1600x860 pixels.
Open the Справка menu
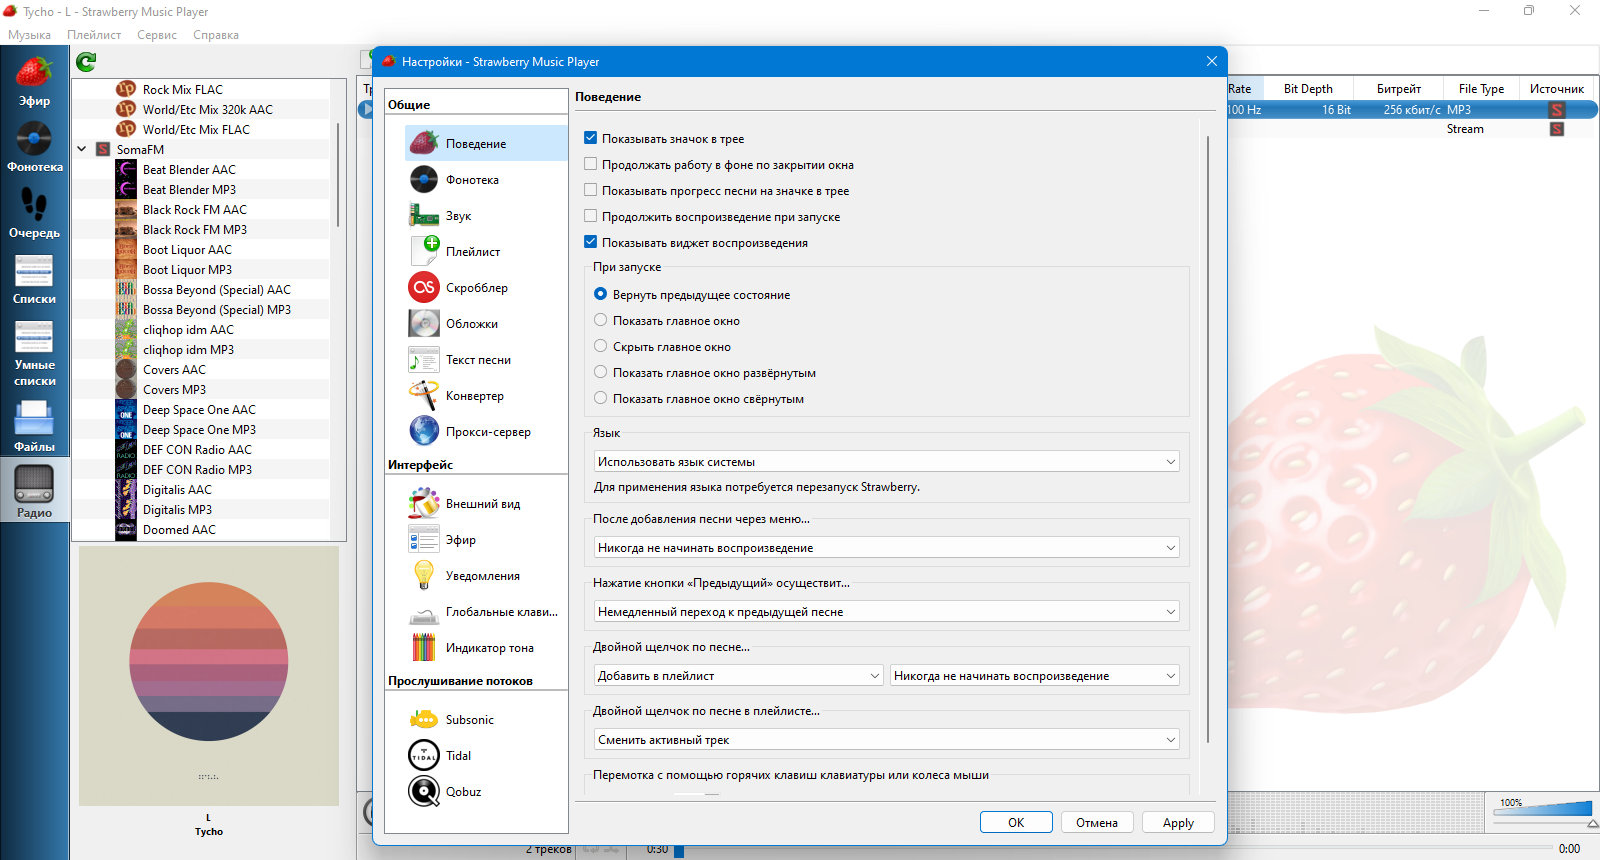click(216, 35)
